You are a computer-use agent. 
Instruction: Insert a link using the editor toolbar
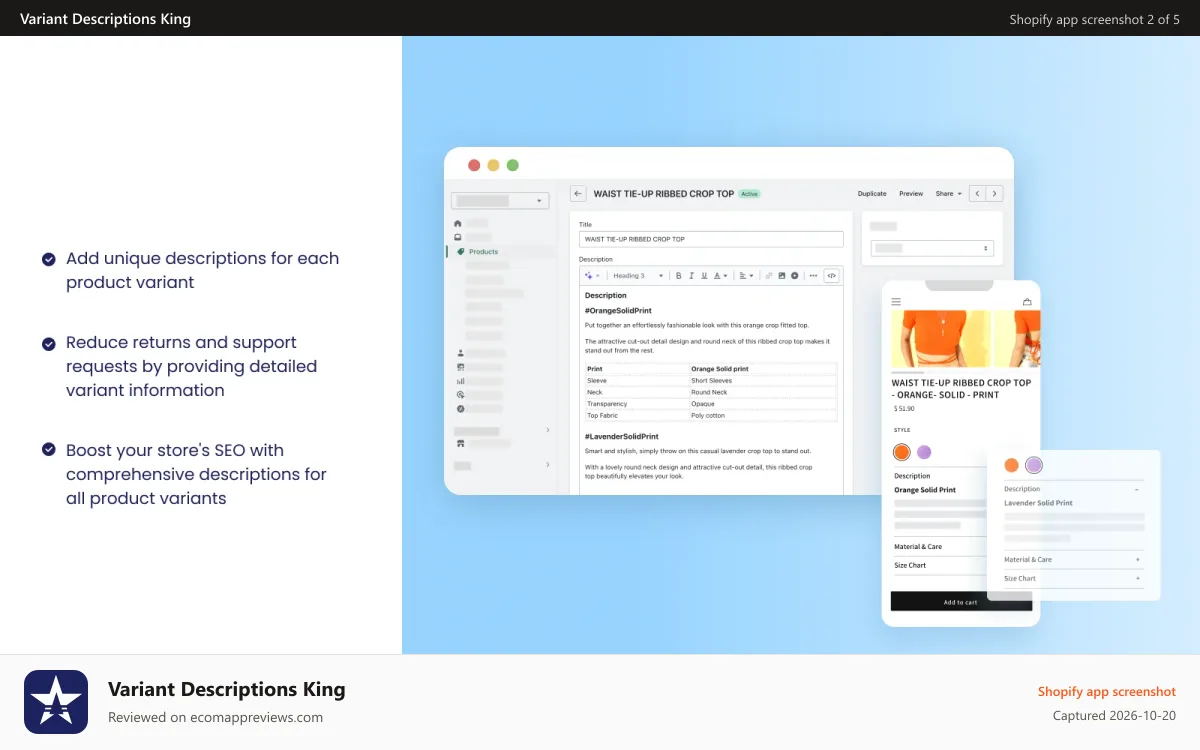(769, 276)
